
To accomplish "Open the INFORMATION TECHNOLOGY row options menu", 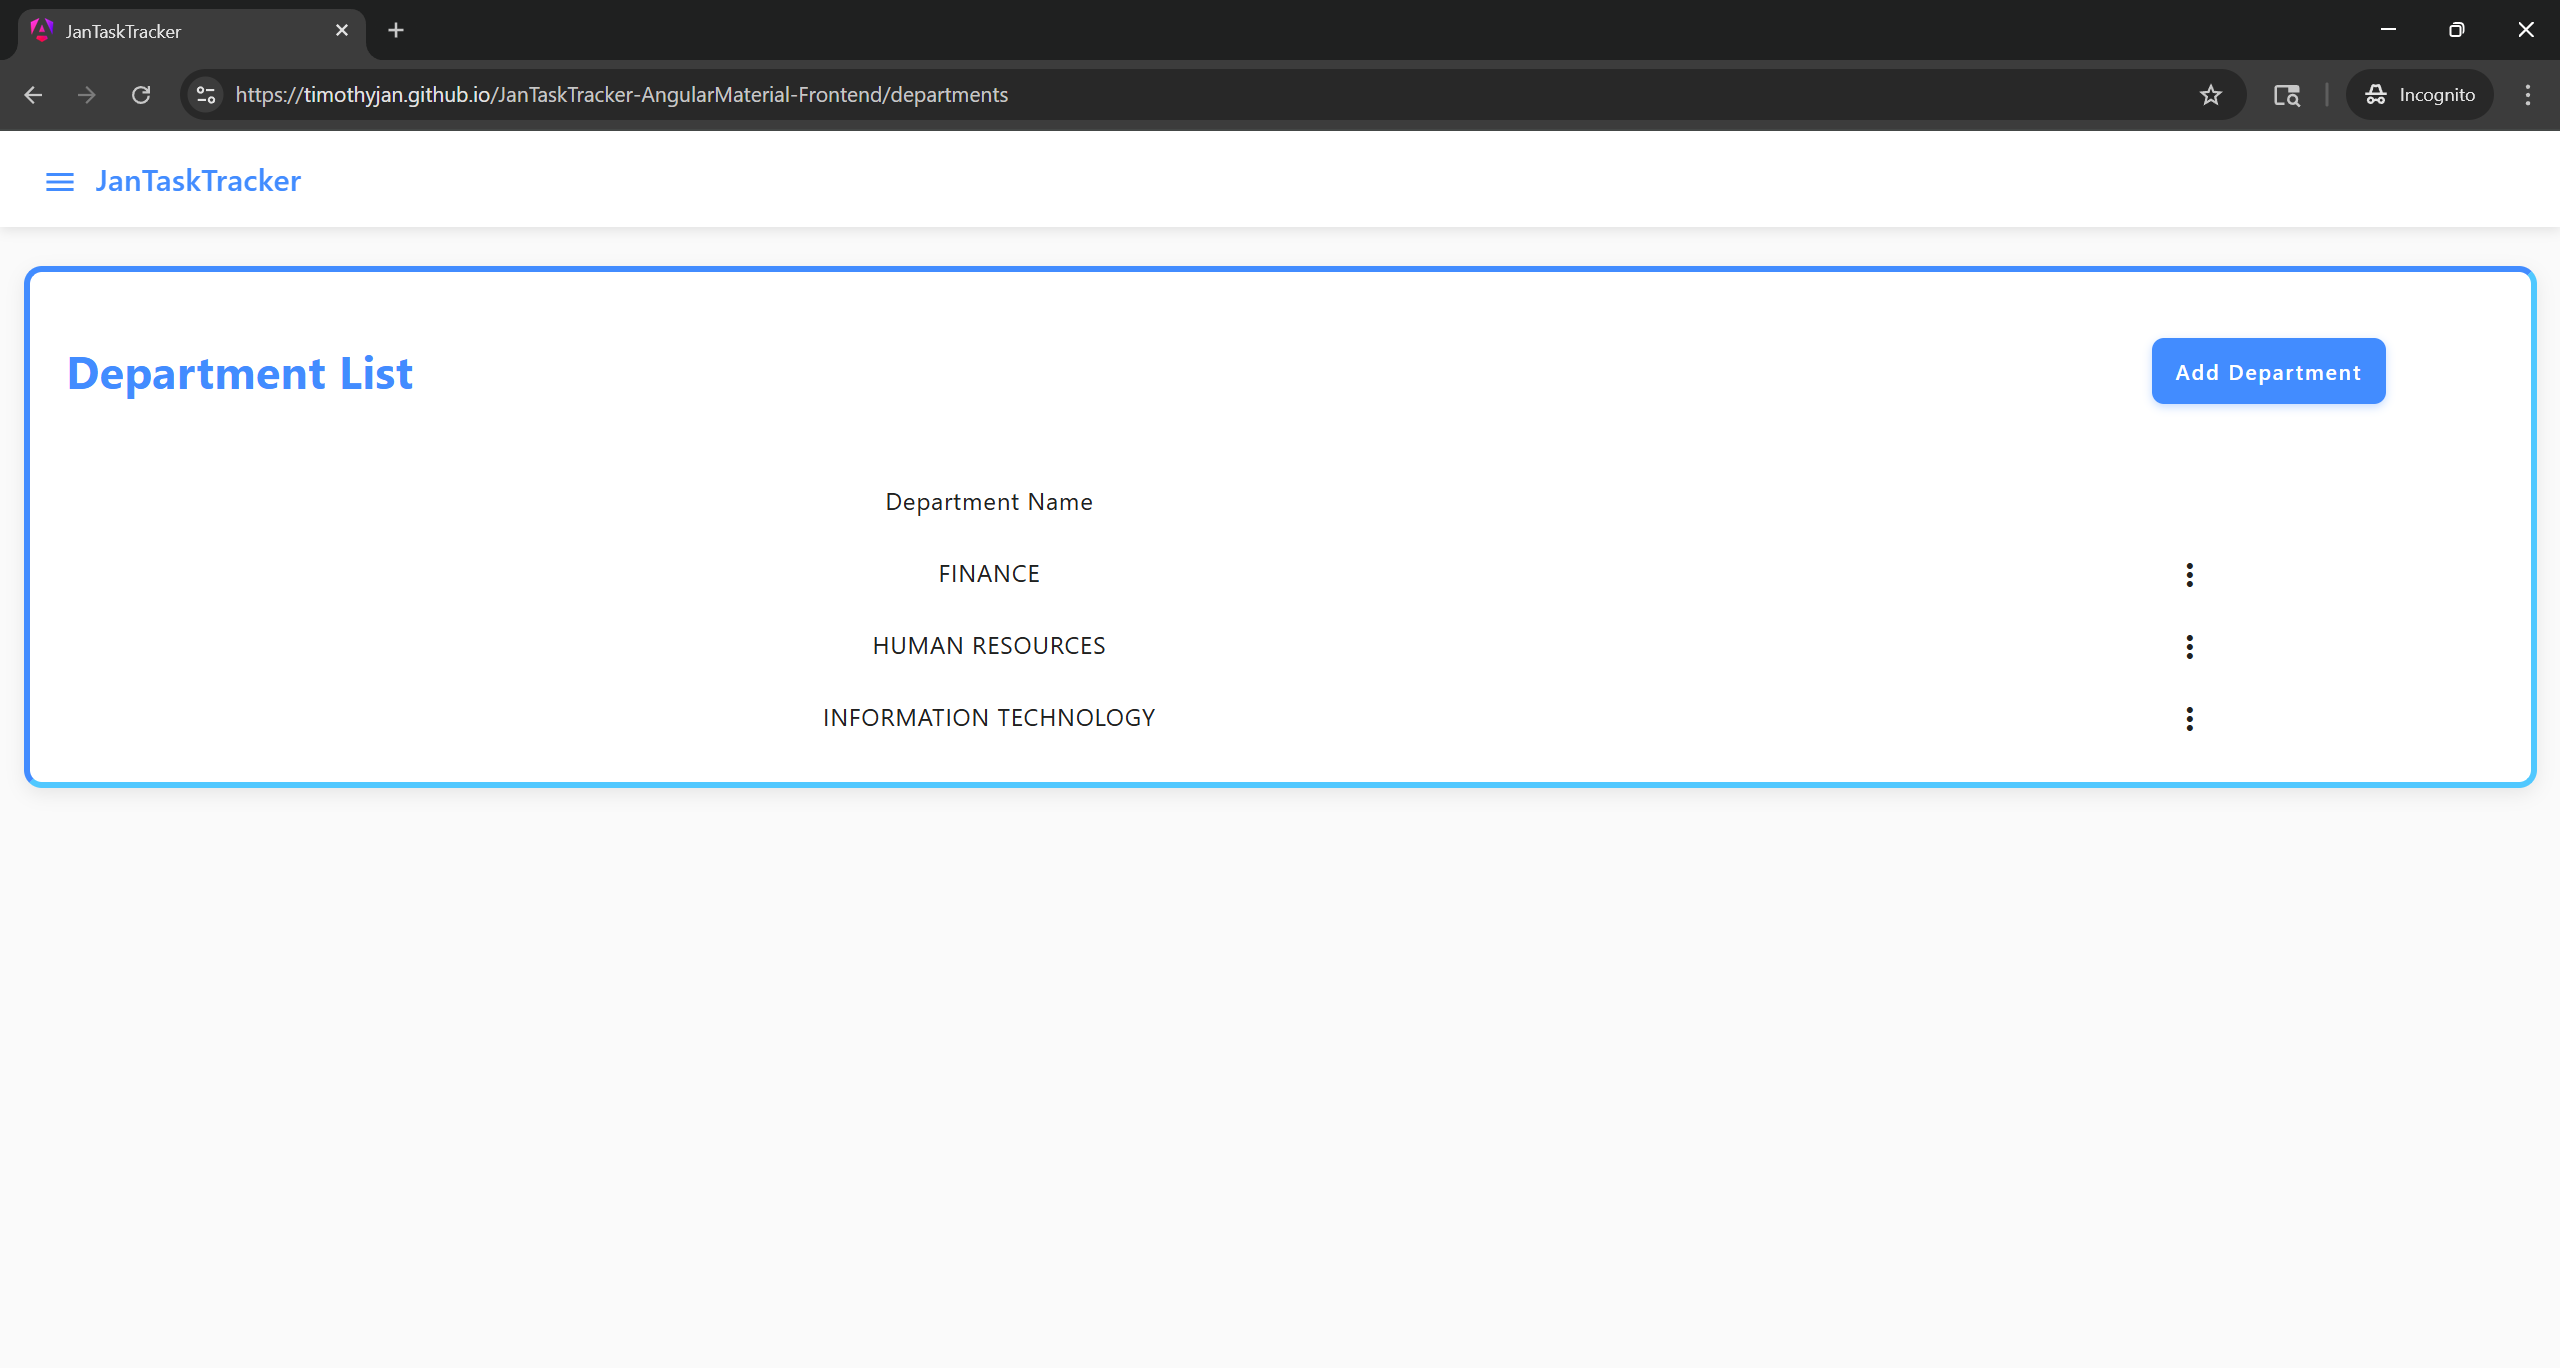I will [2189, 719].
